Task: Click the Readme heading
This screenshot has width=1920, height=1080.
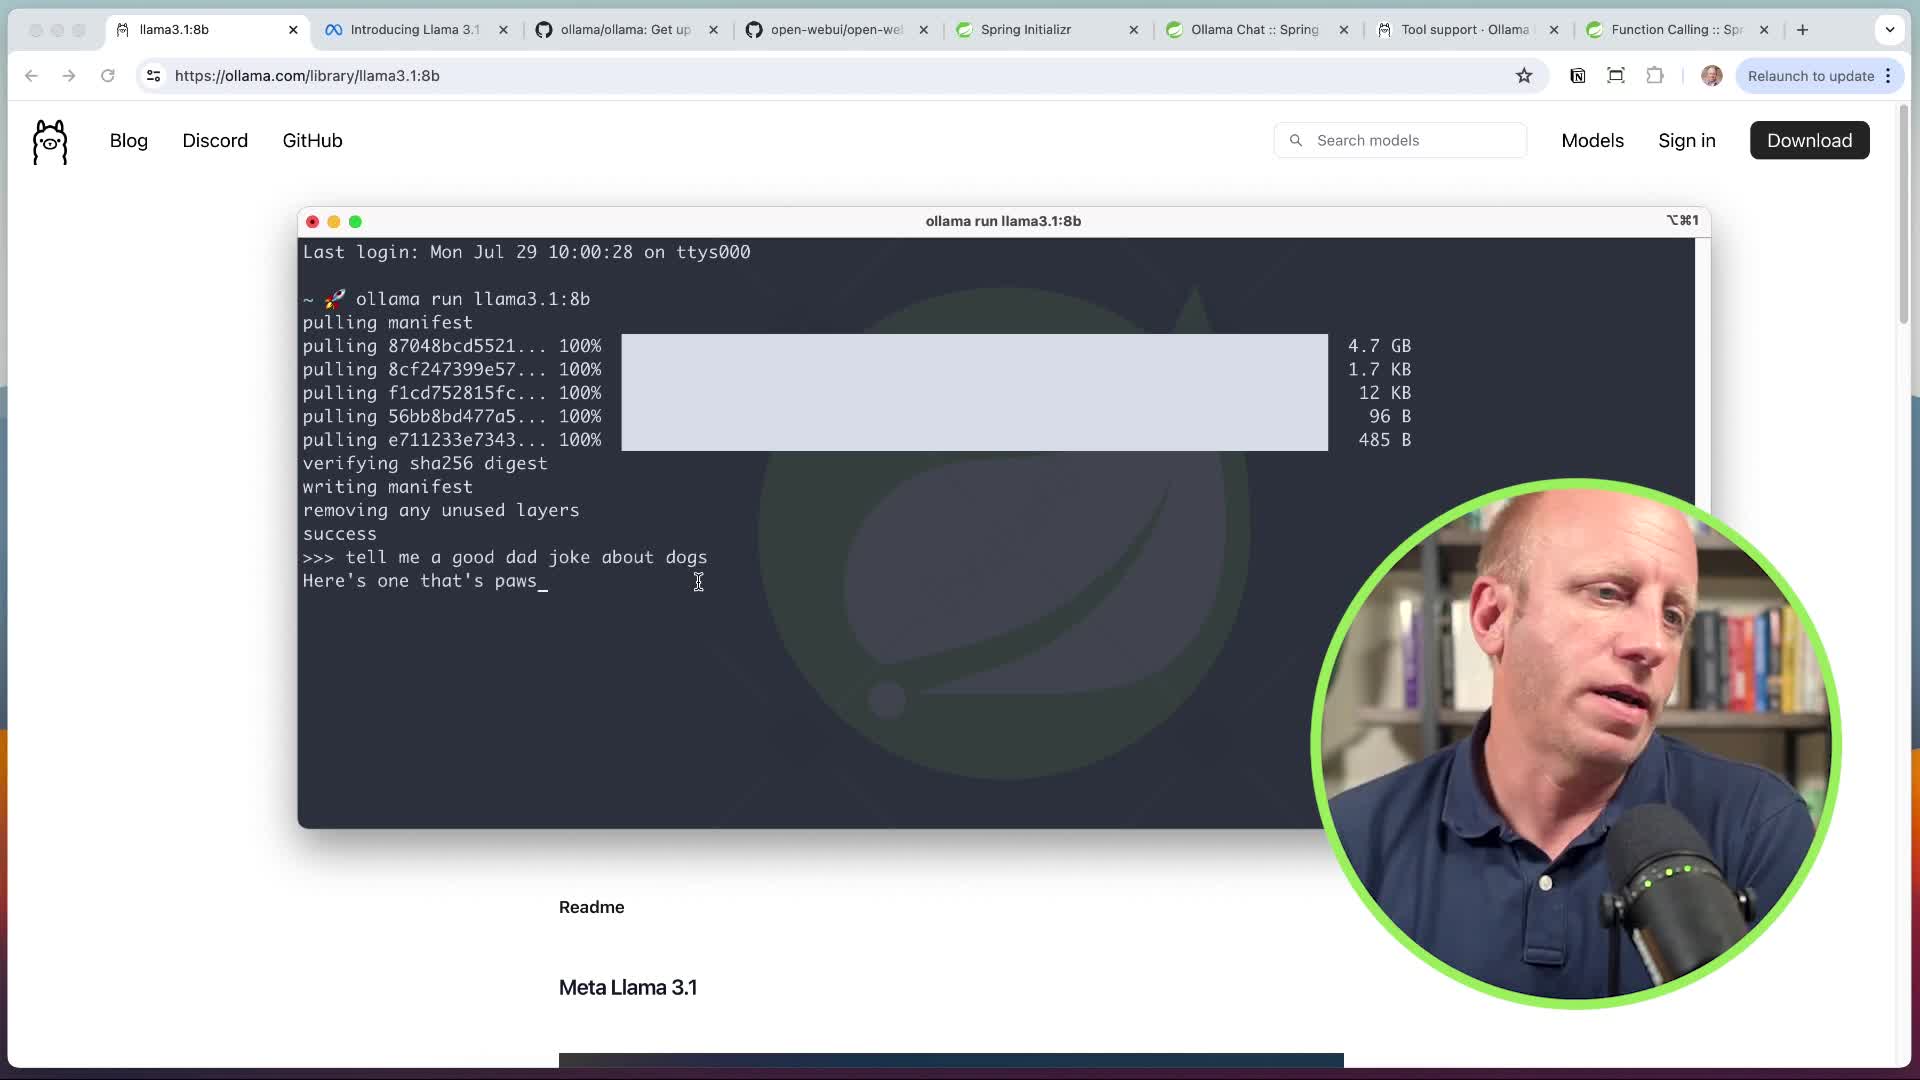Action: coord(591,907)
